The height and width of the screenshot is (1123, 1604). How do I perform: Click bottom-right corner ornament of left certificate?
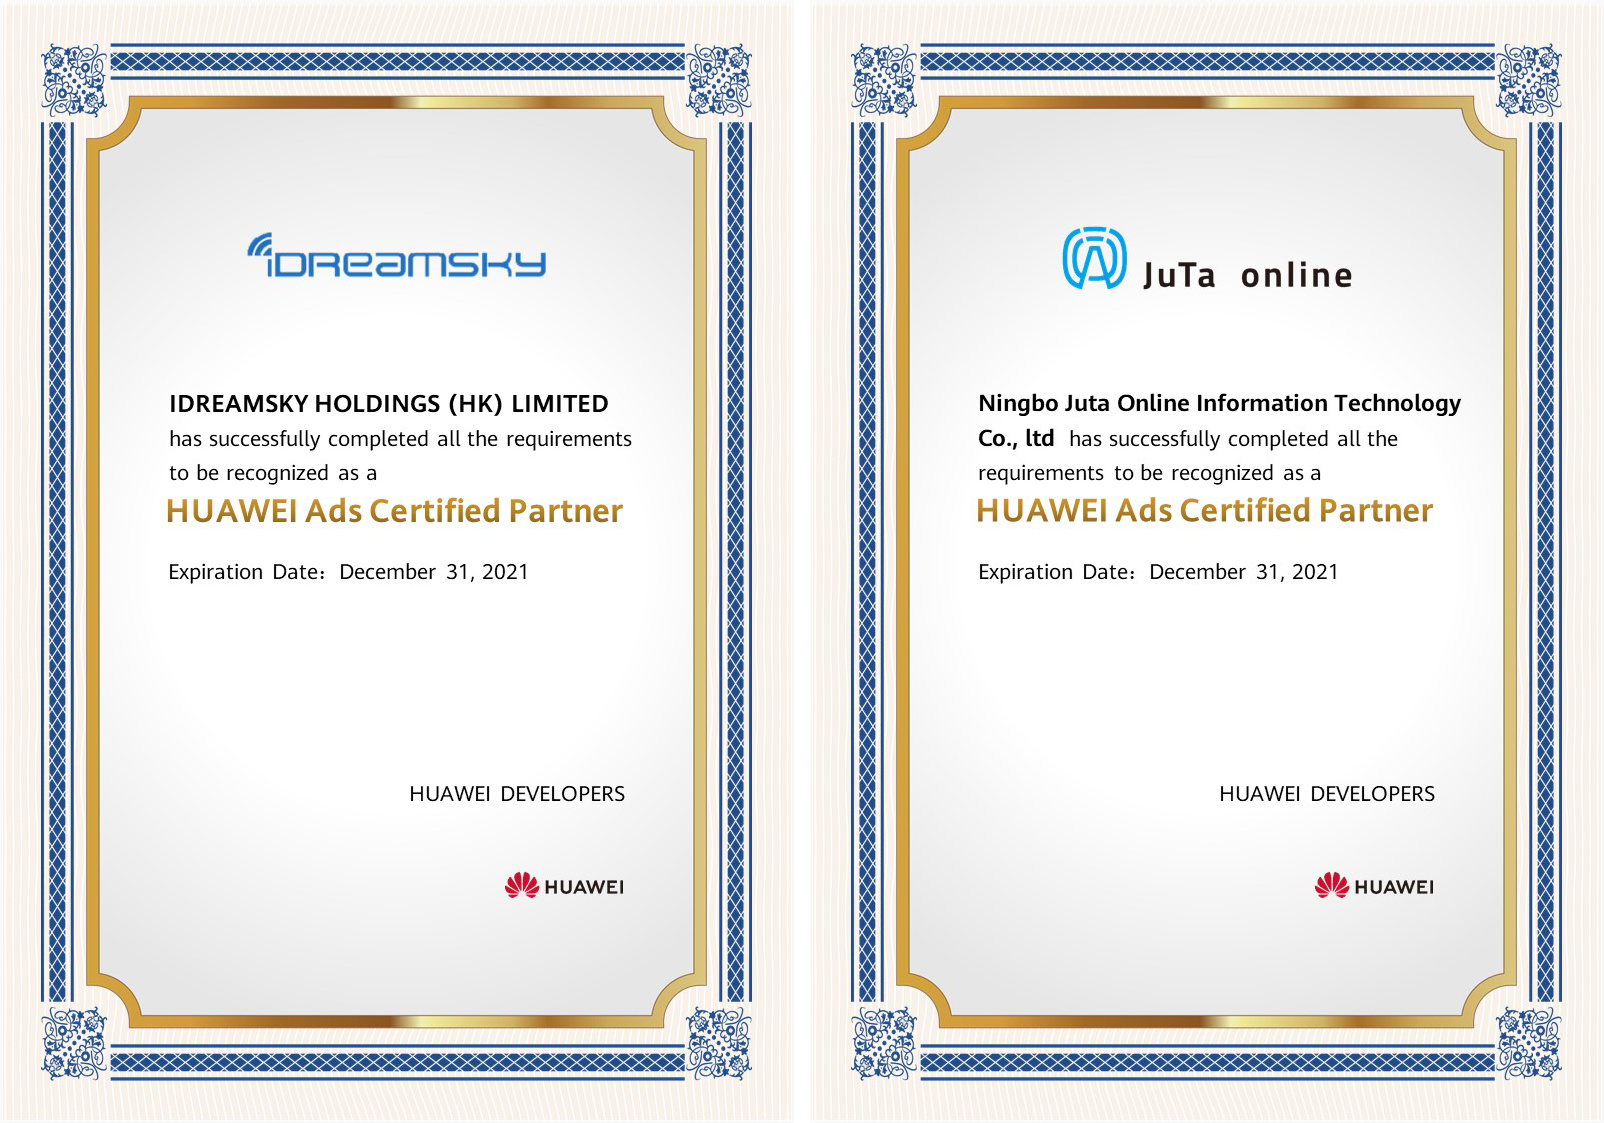[718, 1043]
